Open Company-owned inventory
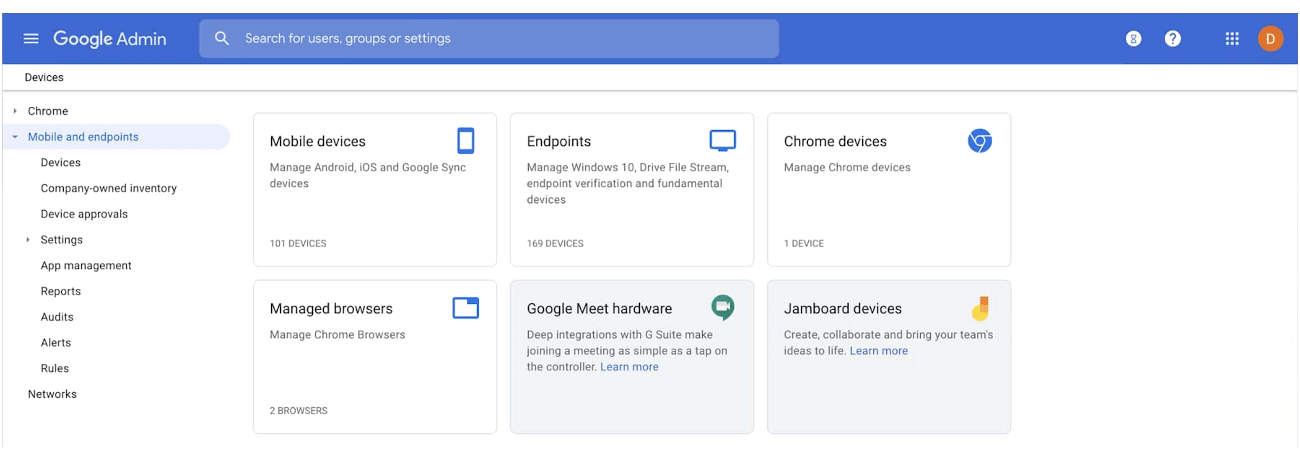 tap(109, 189)
